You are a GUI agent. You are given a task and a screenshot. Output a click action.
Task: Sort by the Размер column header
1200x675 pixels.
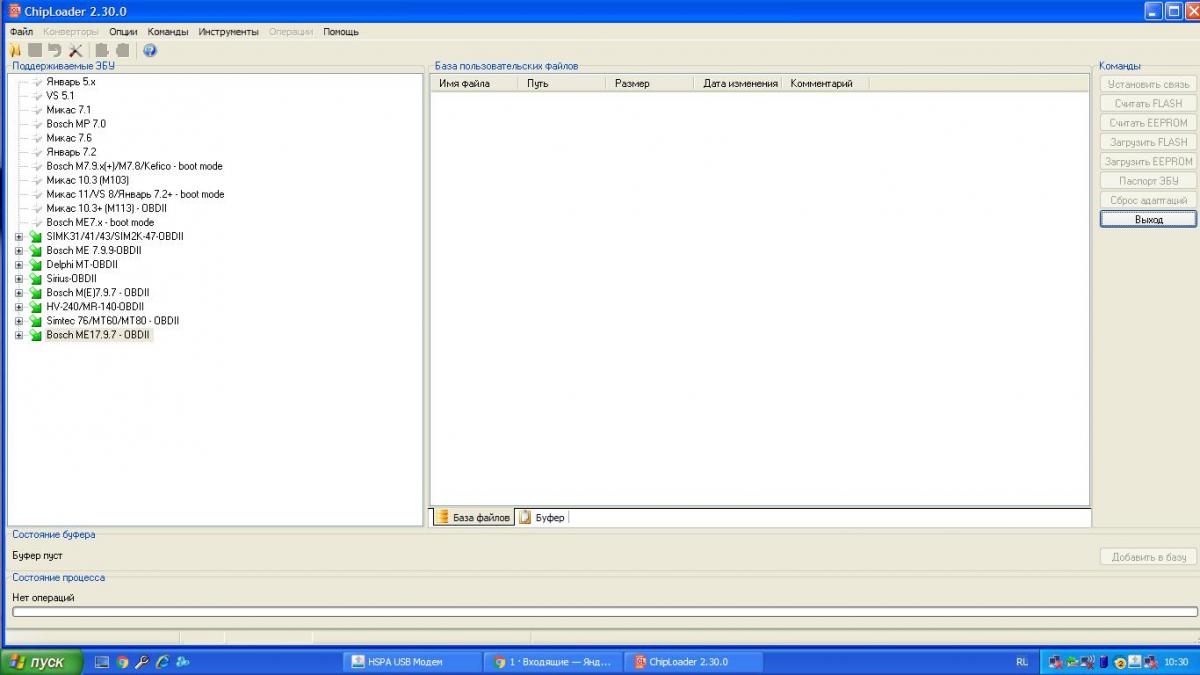tap(651, 84)
